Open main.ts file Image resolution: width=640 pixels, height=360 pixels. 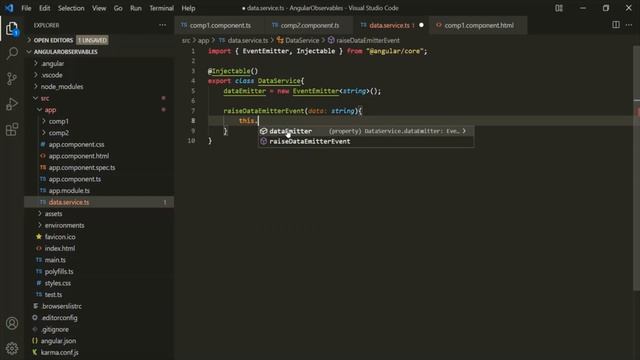coord(55,260)
